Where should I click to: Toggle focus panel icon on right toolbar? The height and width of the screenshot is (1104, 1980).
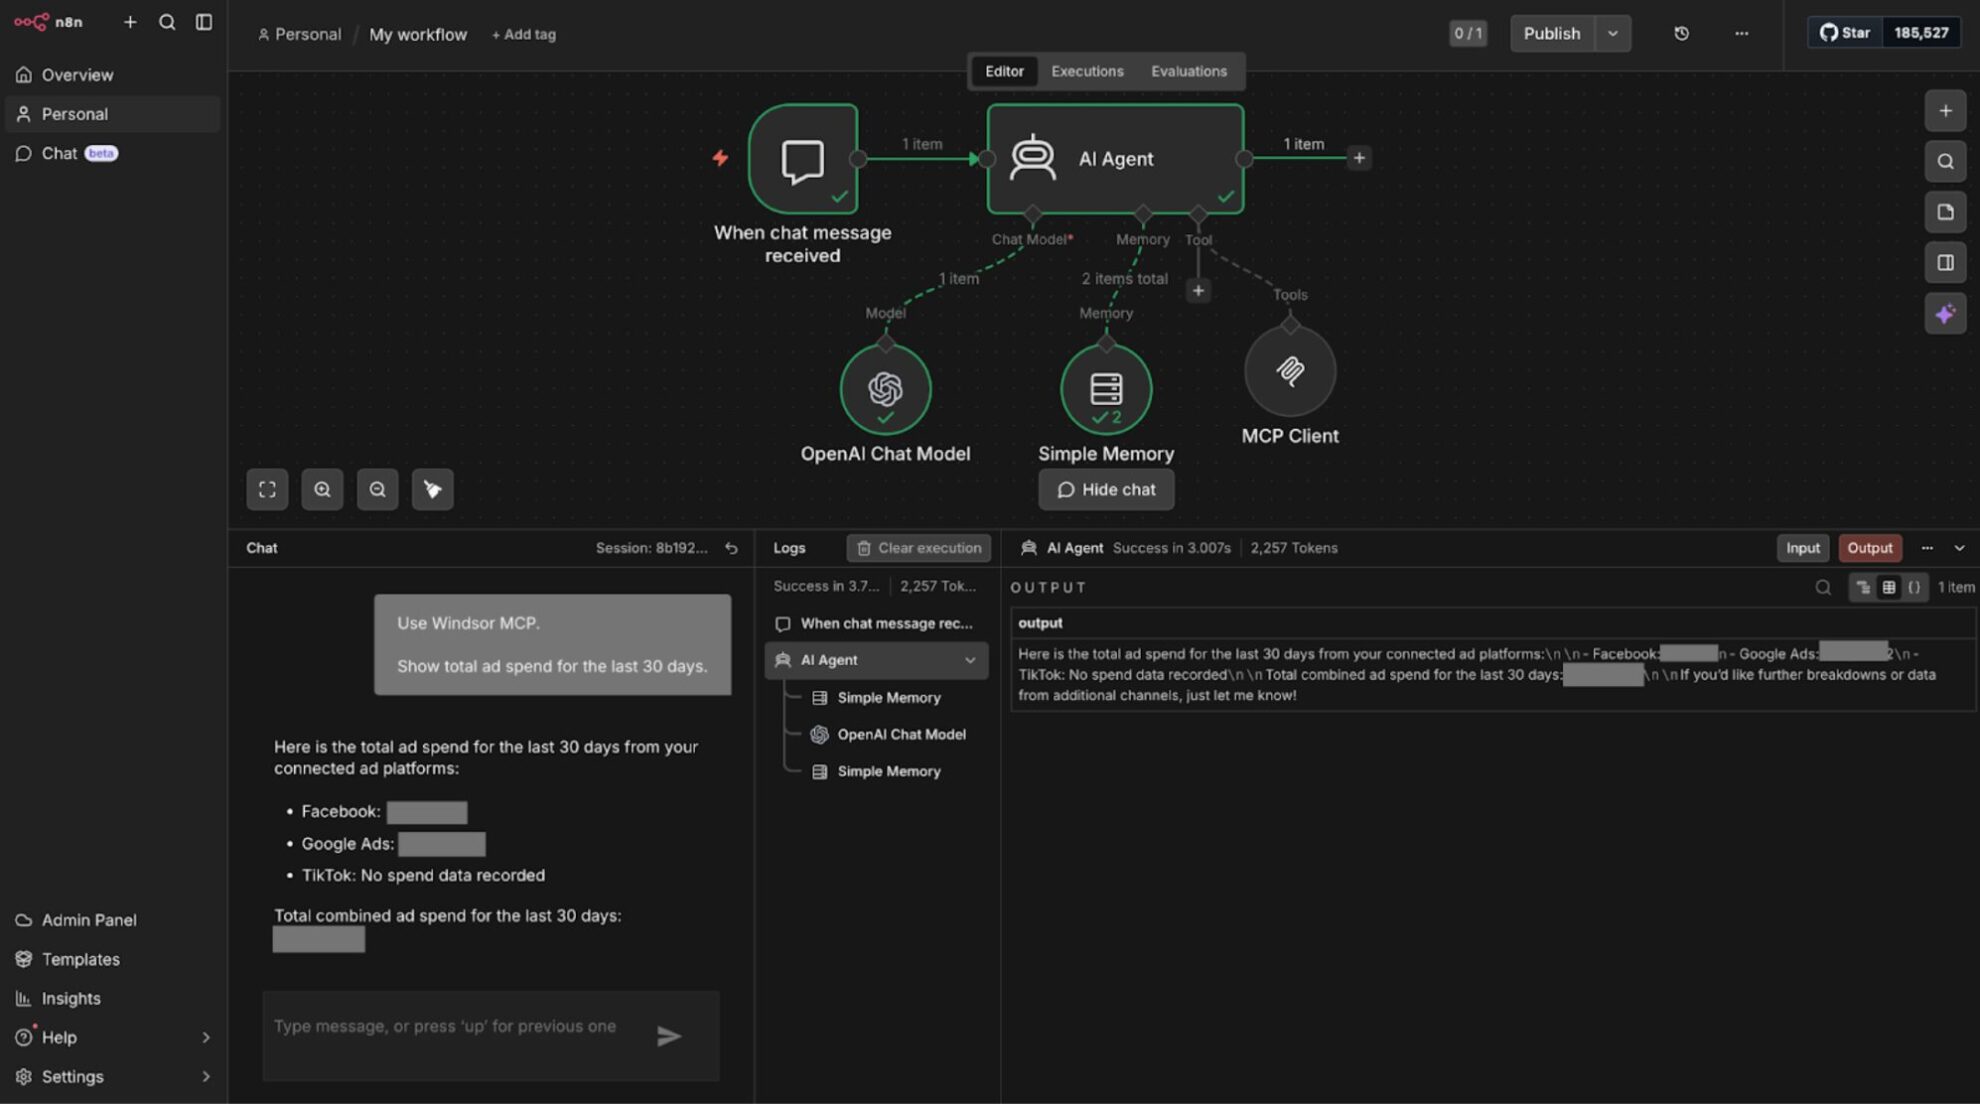tap(1945, 263)
